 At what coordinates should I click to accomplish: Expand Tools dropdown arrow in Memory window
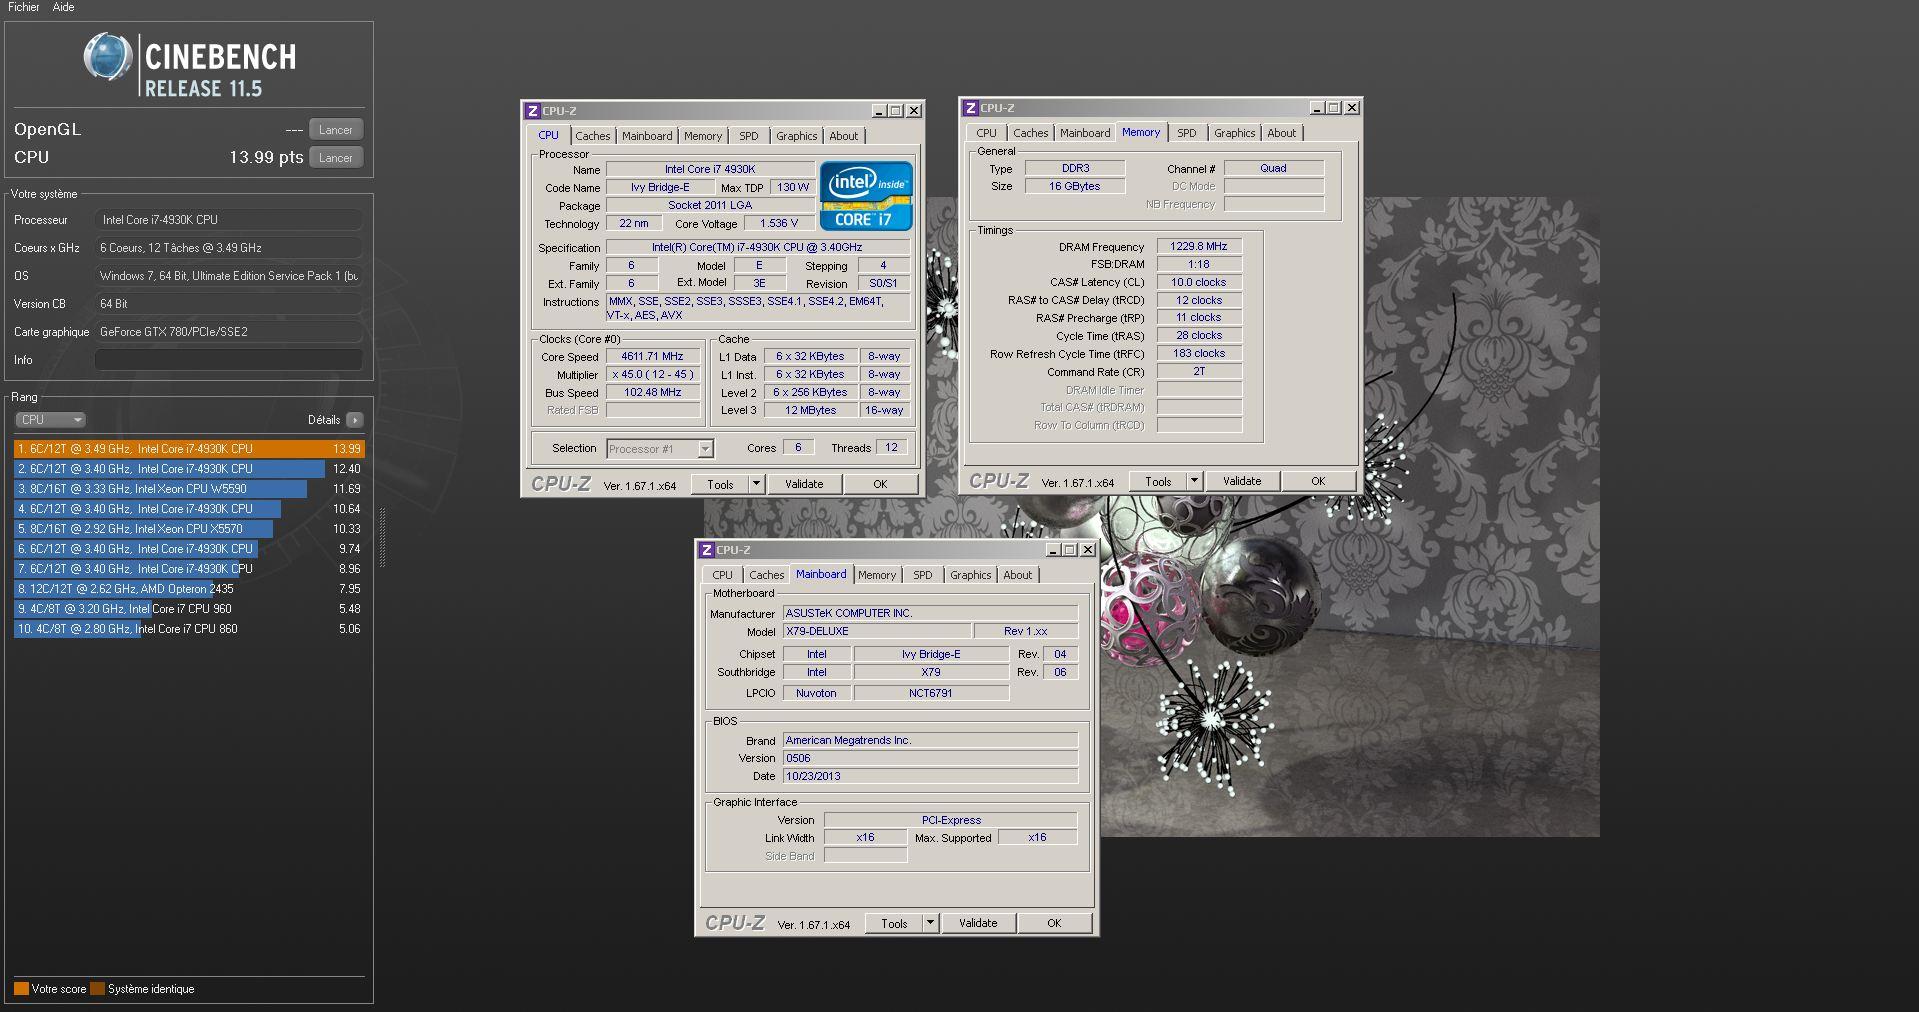pos(1194,481)
